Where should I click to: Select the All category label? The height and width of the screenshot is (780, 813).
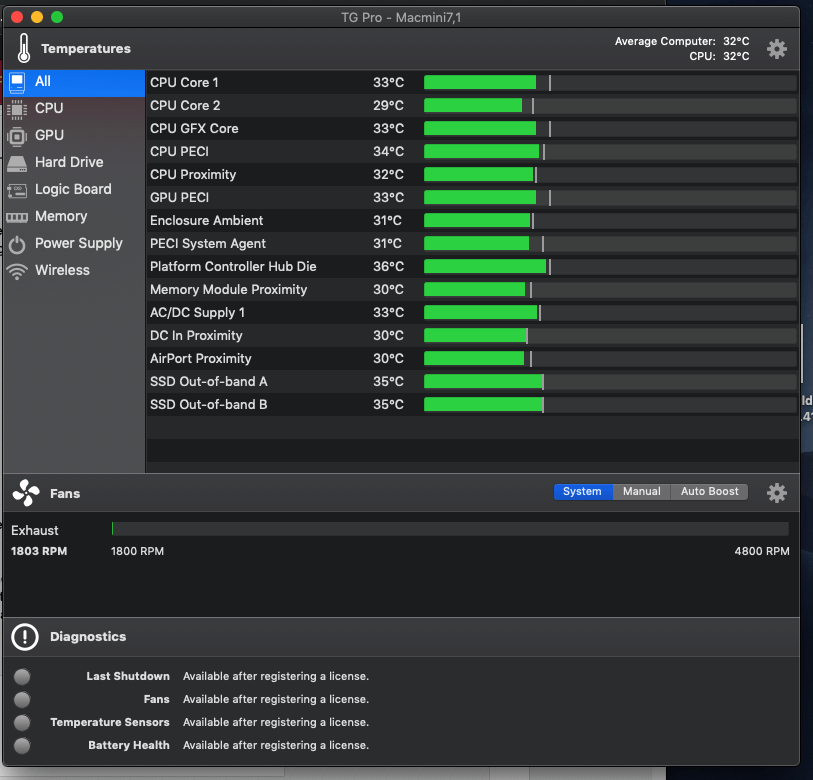click(x=43, y=81)
